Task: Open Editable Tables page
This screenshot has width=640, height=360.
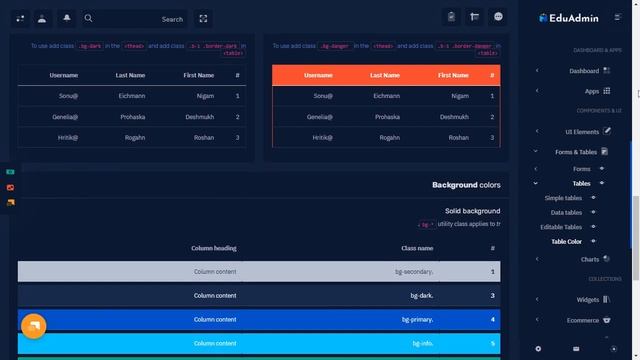Action: (x=561, y=227)
